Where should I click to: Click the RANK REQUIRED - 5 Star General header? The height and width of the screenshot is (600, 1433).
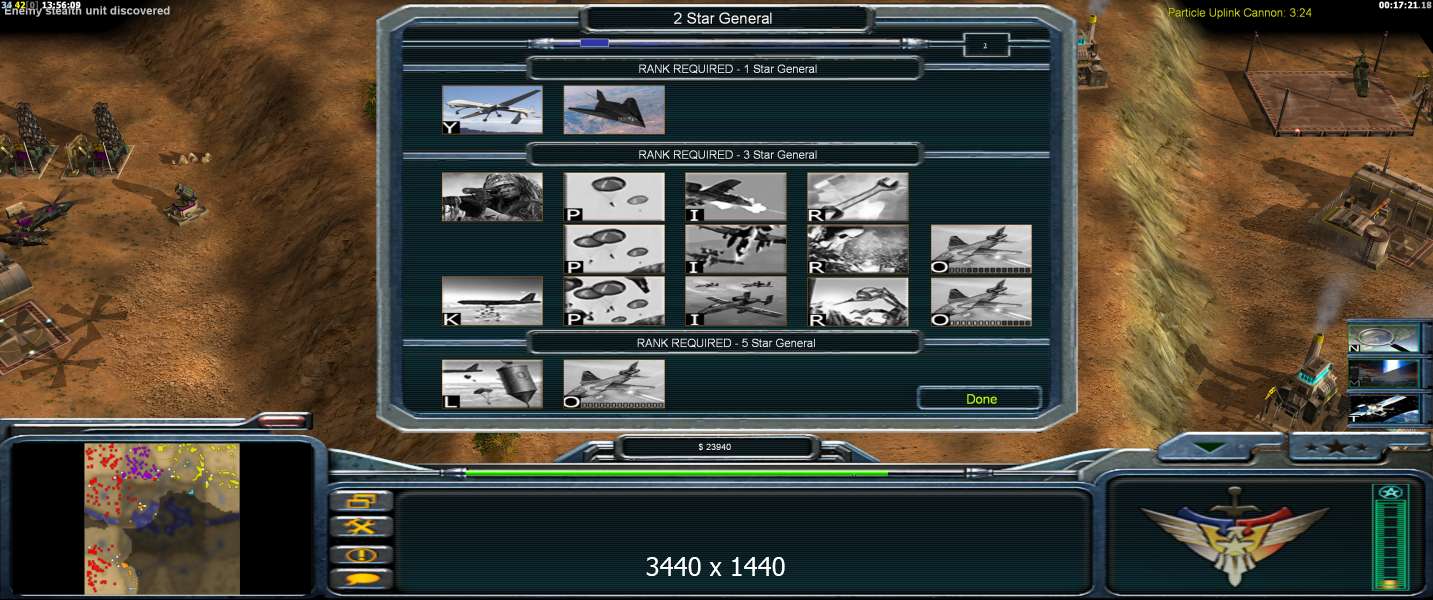[x=727, y=343]
